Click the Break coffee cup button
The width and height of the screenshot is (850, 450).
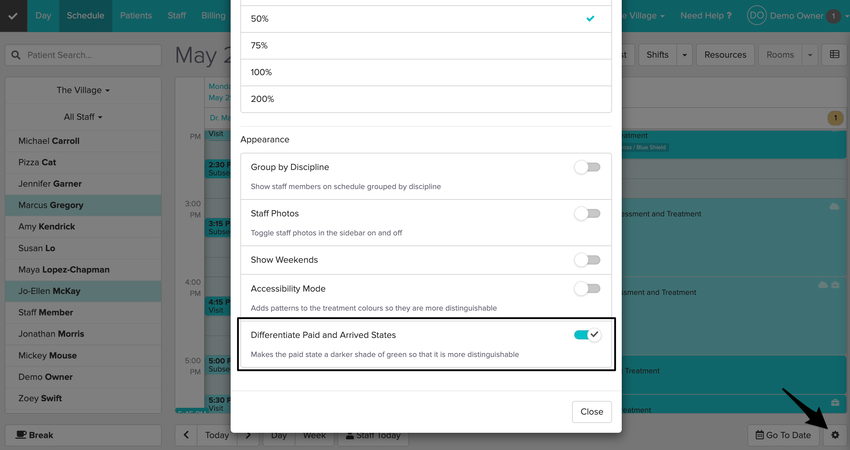coord(83,435)
